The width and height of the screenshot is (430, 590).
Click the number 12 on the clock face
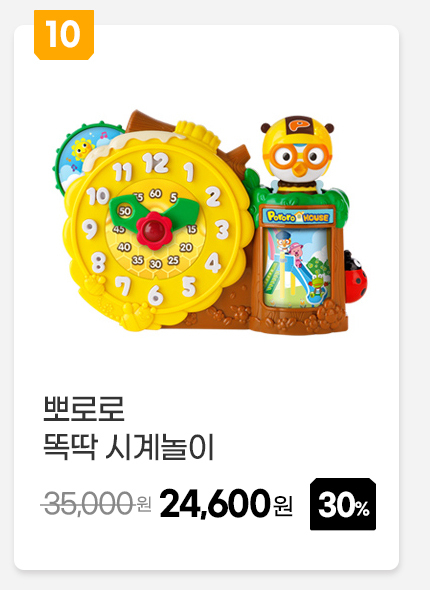point(155,163)
